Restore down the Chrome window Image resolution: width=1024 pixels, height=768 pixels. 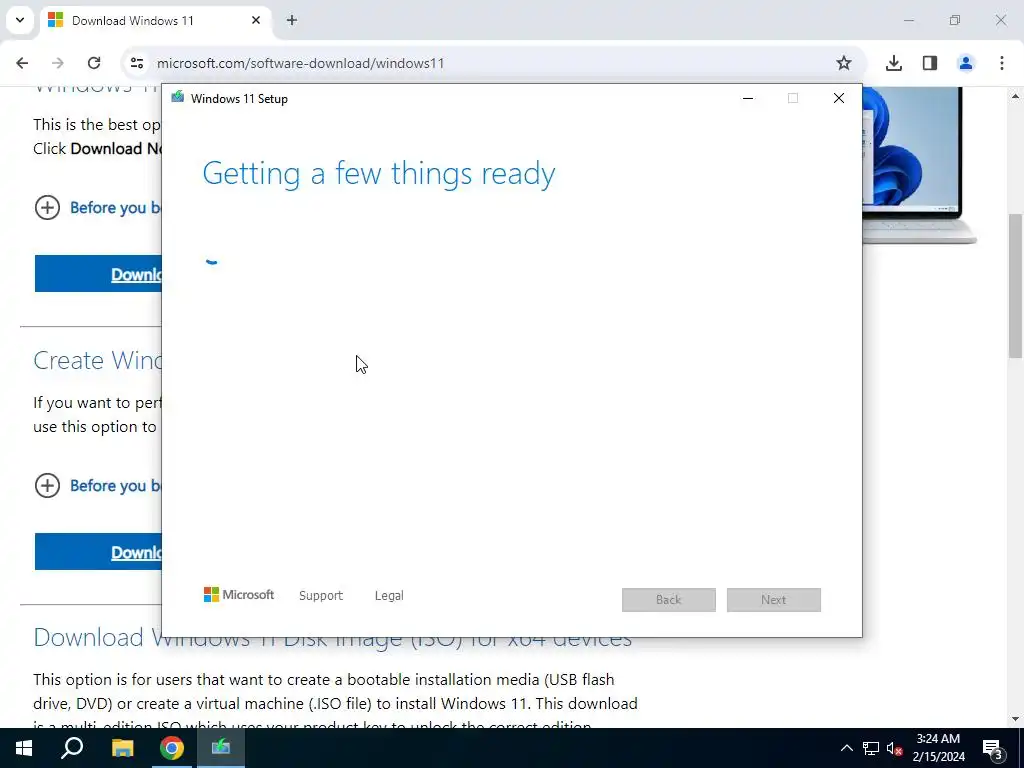pyautogui.click(x=955, y=20)
